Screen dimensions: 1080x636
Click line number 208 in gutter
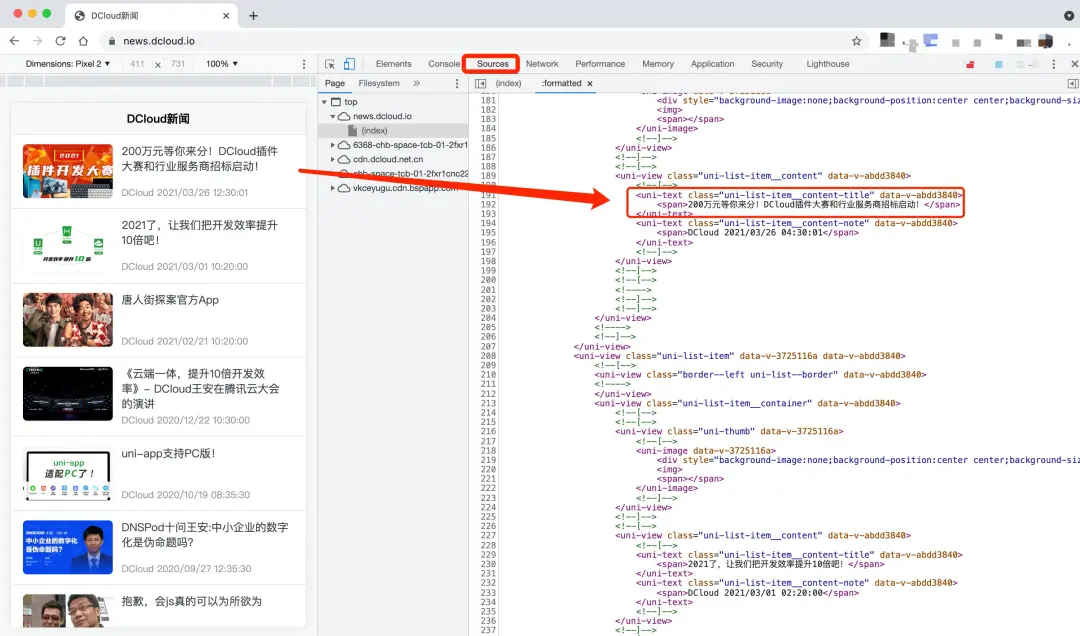(488, 356)
